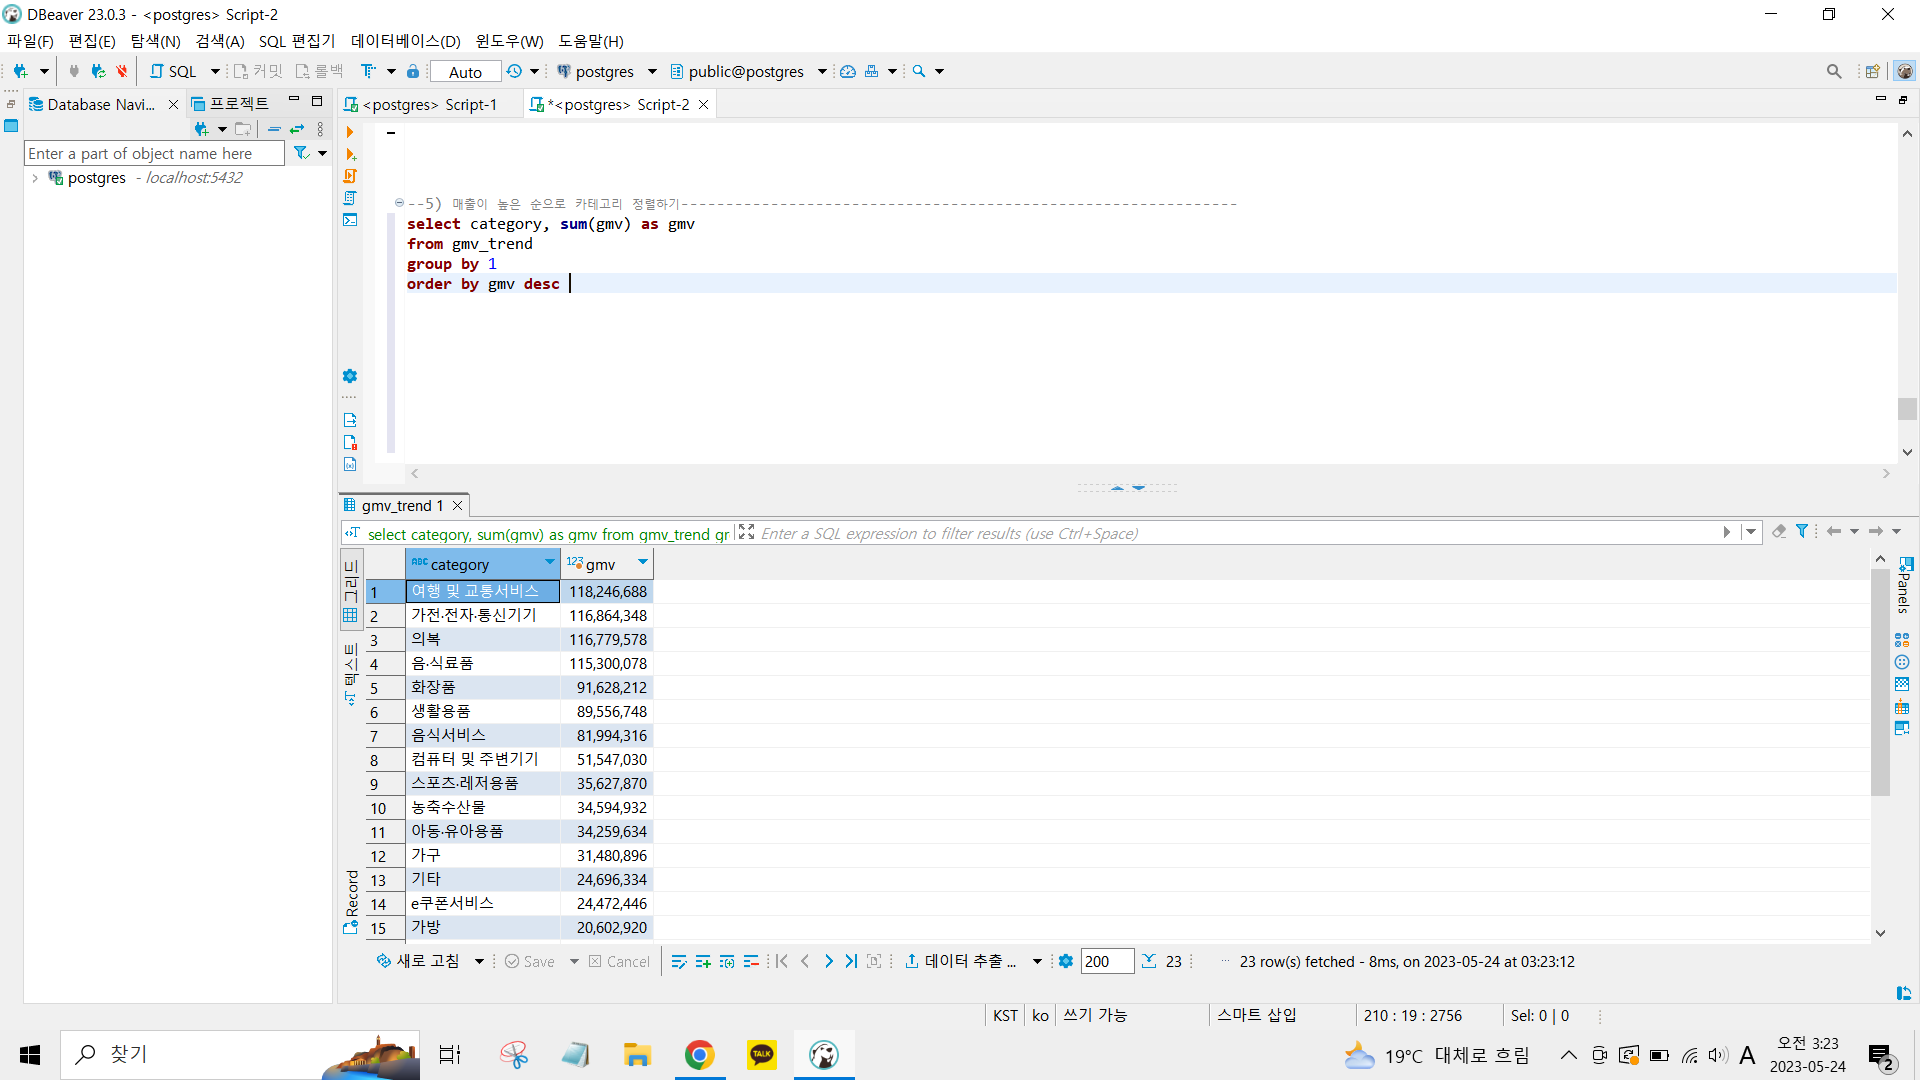Expand the postgres connection tree node
The height and width of the screenshot is (1080, 1920).
[35, 178]
